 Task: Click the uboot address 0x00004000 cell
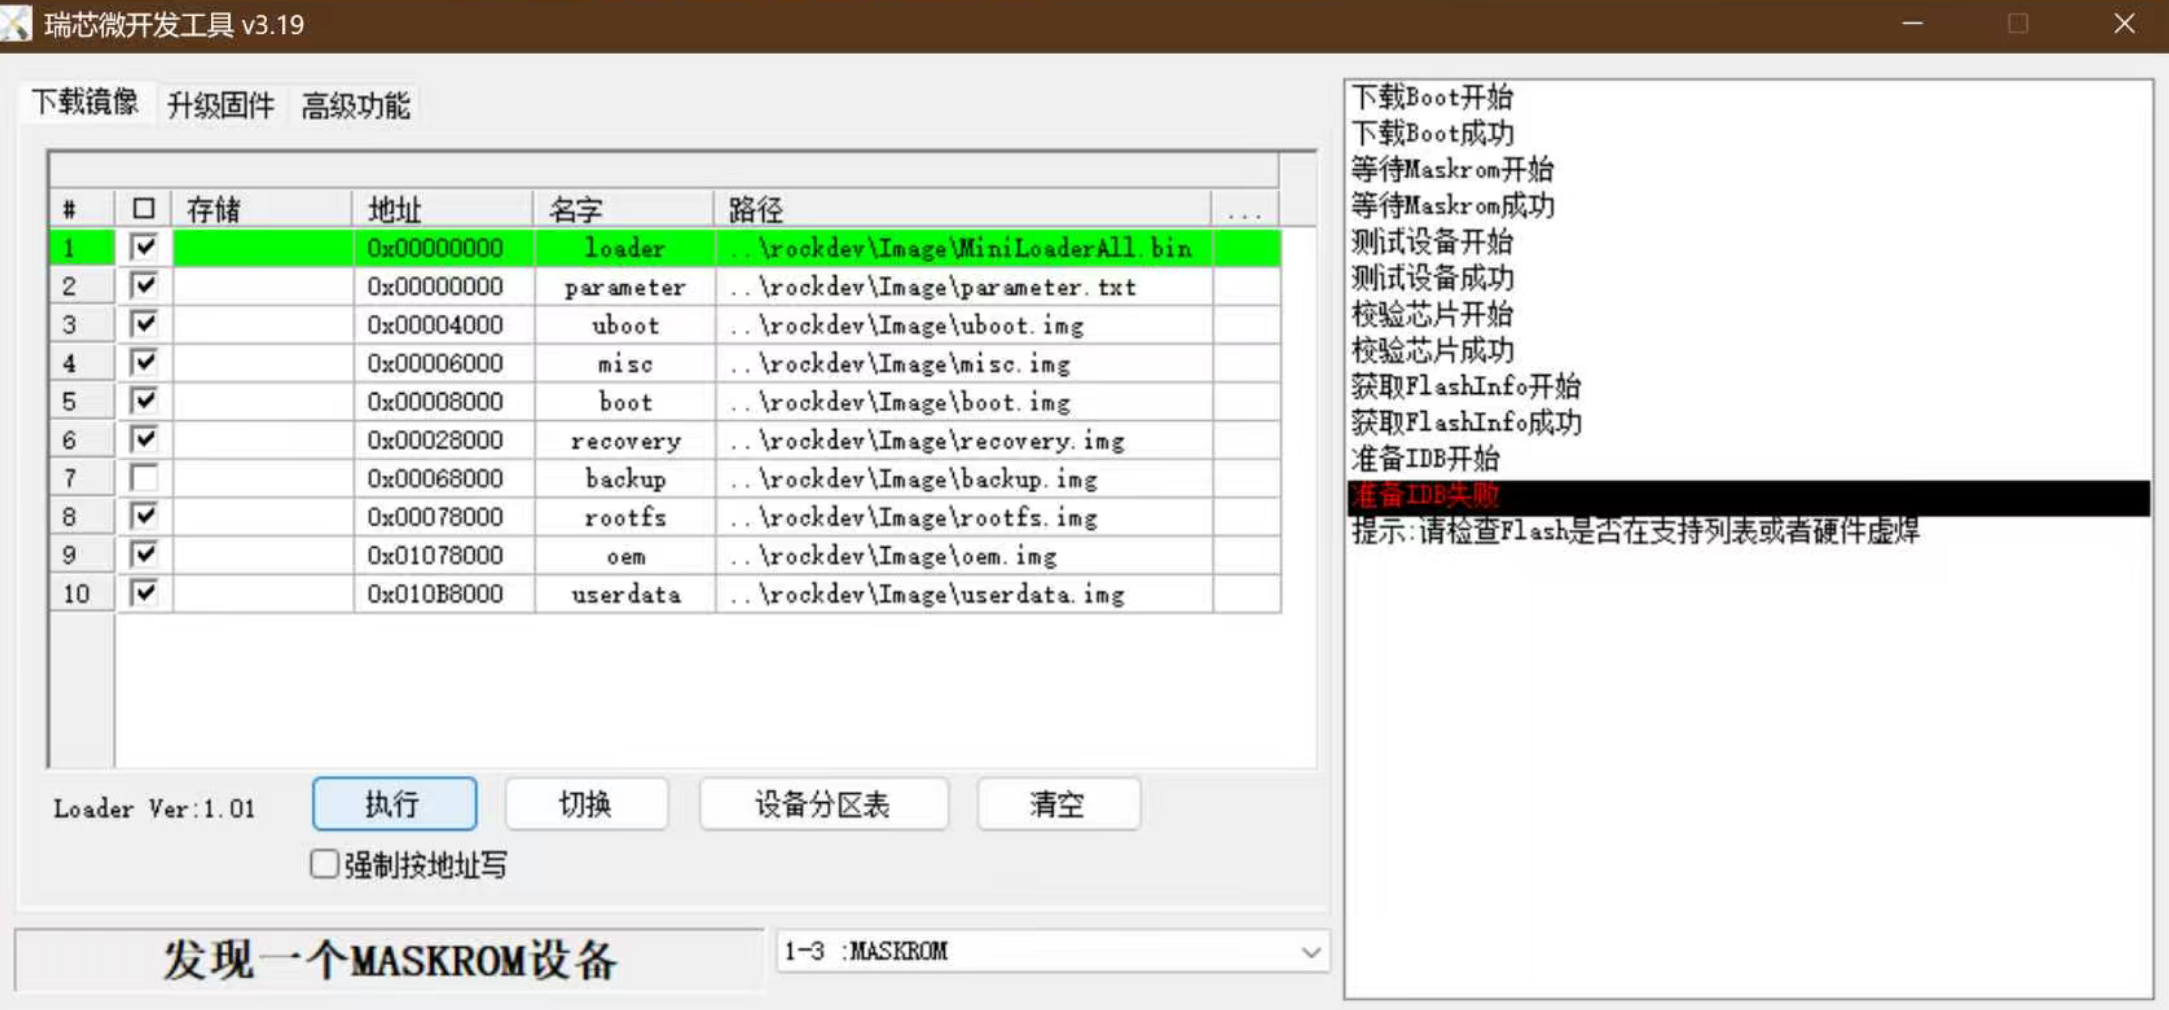point(435,325)
